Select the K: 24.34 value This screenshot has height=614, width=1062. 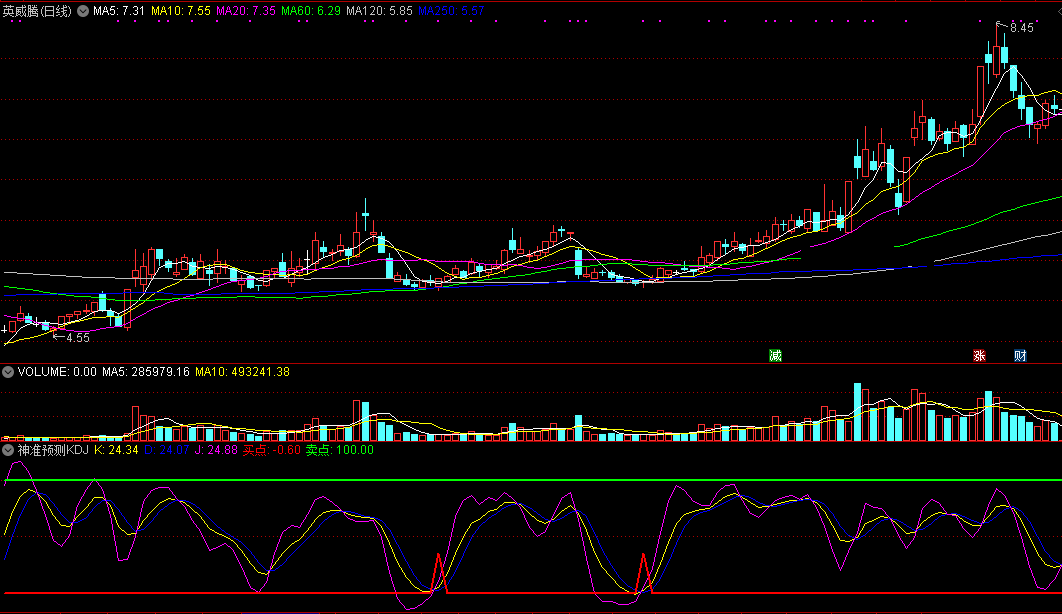point(116,450)
